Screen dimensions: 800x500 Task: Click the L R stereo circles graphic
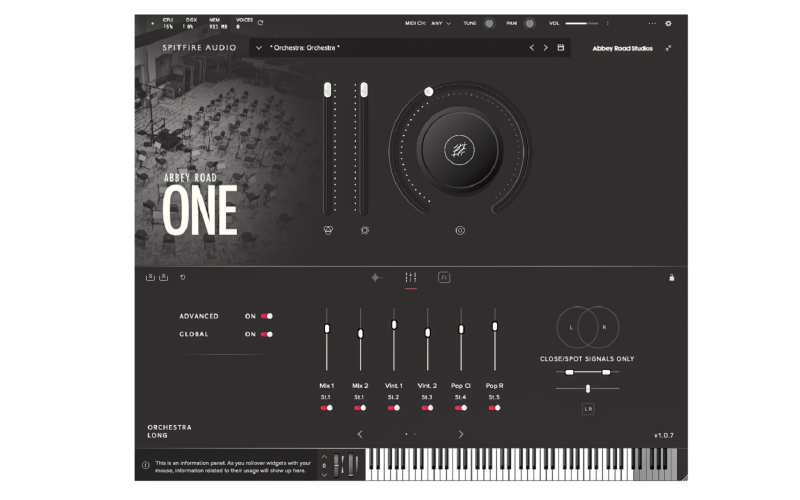click(587, 327)
